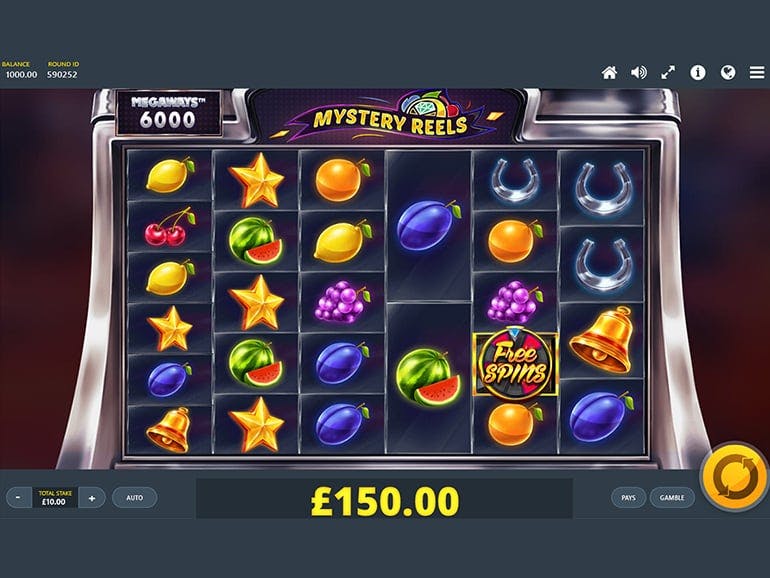
Task: Decrease total stake with minus button
Action: tap(18, 497)
